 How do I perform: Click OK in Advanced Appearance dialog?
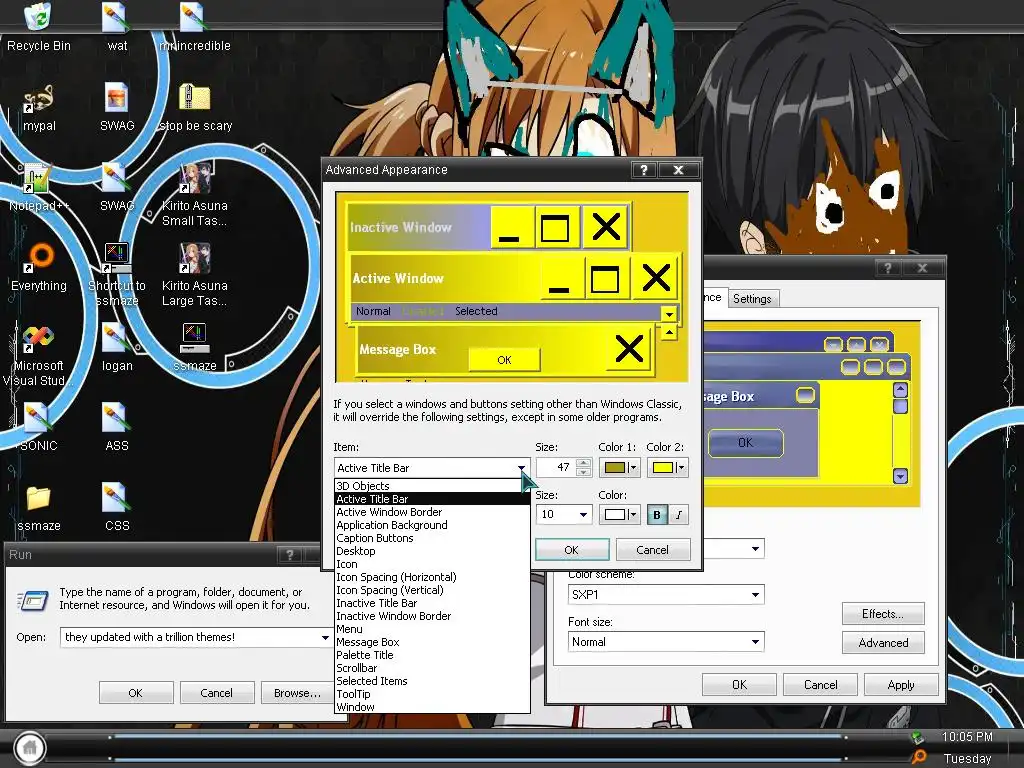(x=571, y=550)
